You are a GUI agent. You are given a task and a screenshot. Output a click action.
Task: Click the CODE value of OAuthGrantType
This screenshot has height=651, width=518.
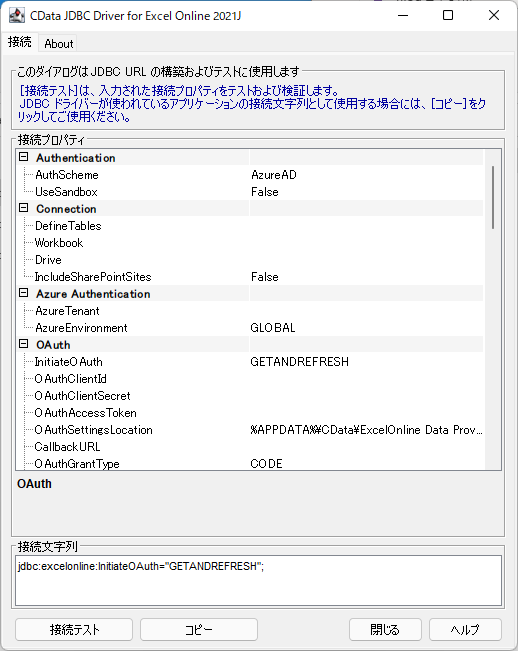coord(266,464)
